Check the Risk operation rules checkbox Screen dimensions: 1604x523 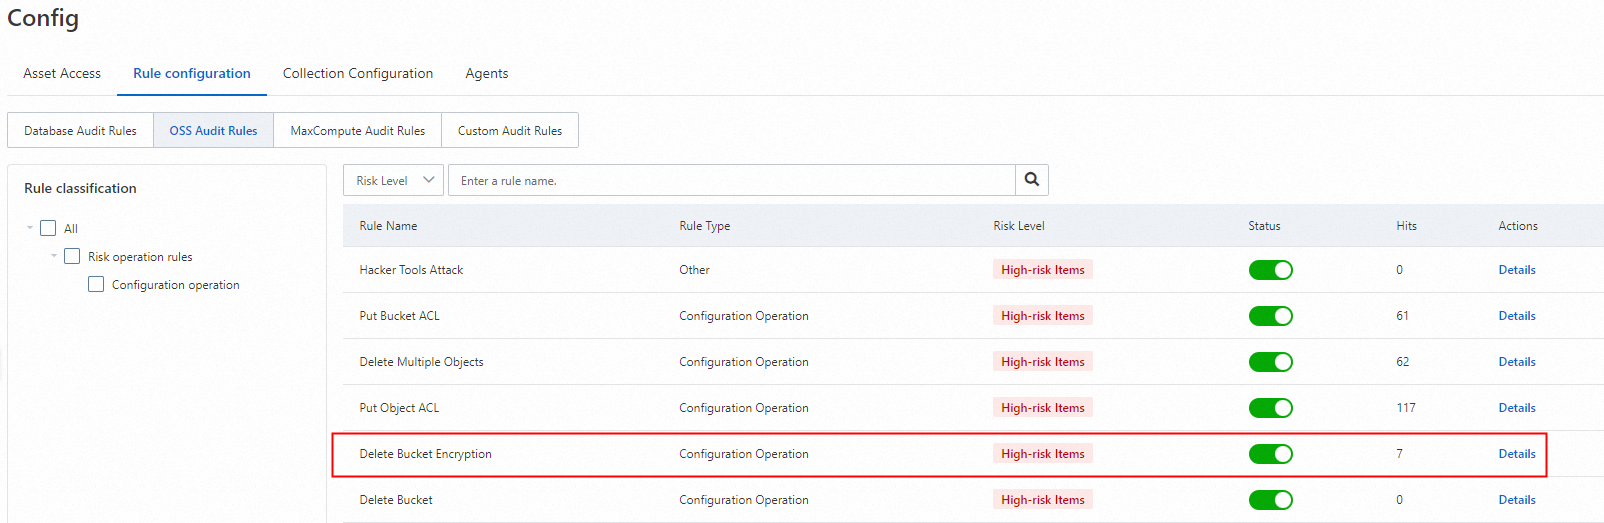(x=72, y=256)
